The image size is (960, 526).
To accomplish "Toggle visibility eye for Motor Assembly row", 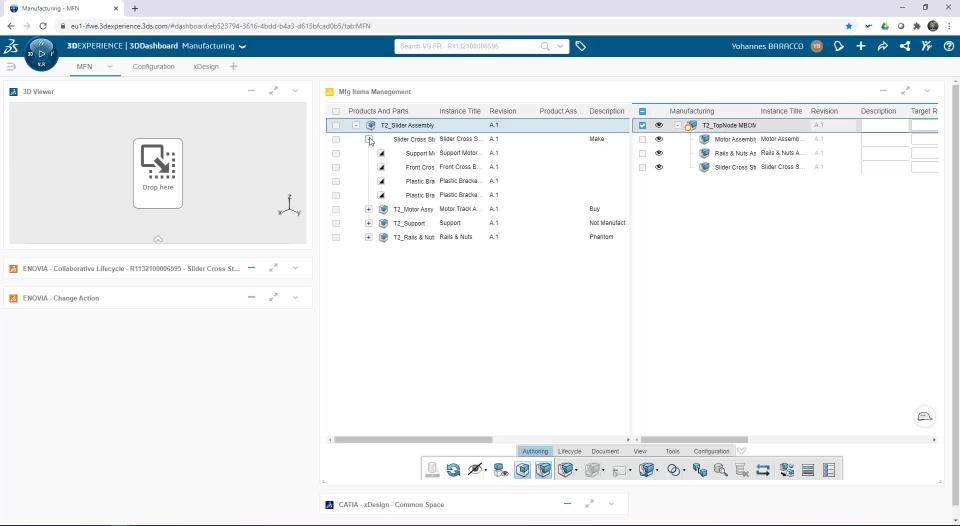I will click(659, 139).
